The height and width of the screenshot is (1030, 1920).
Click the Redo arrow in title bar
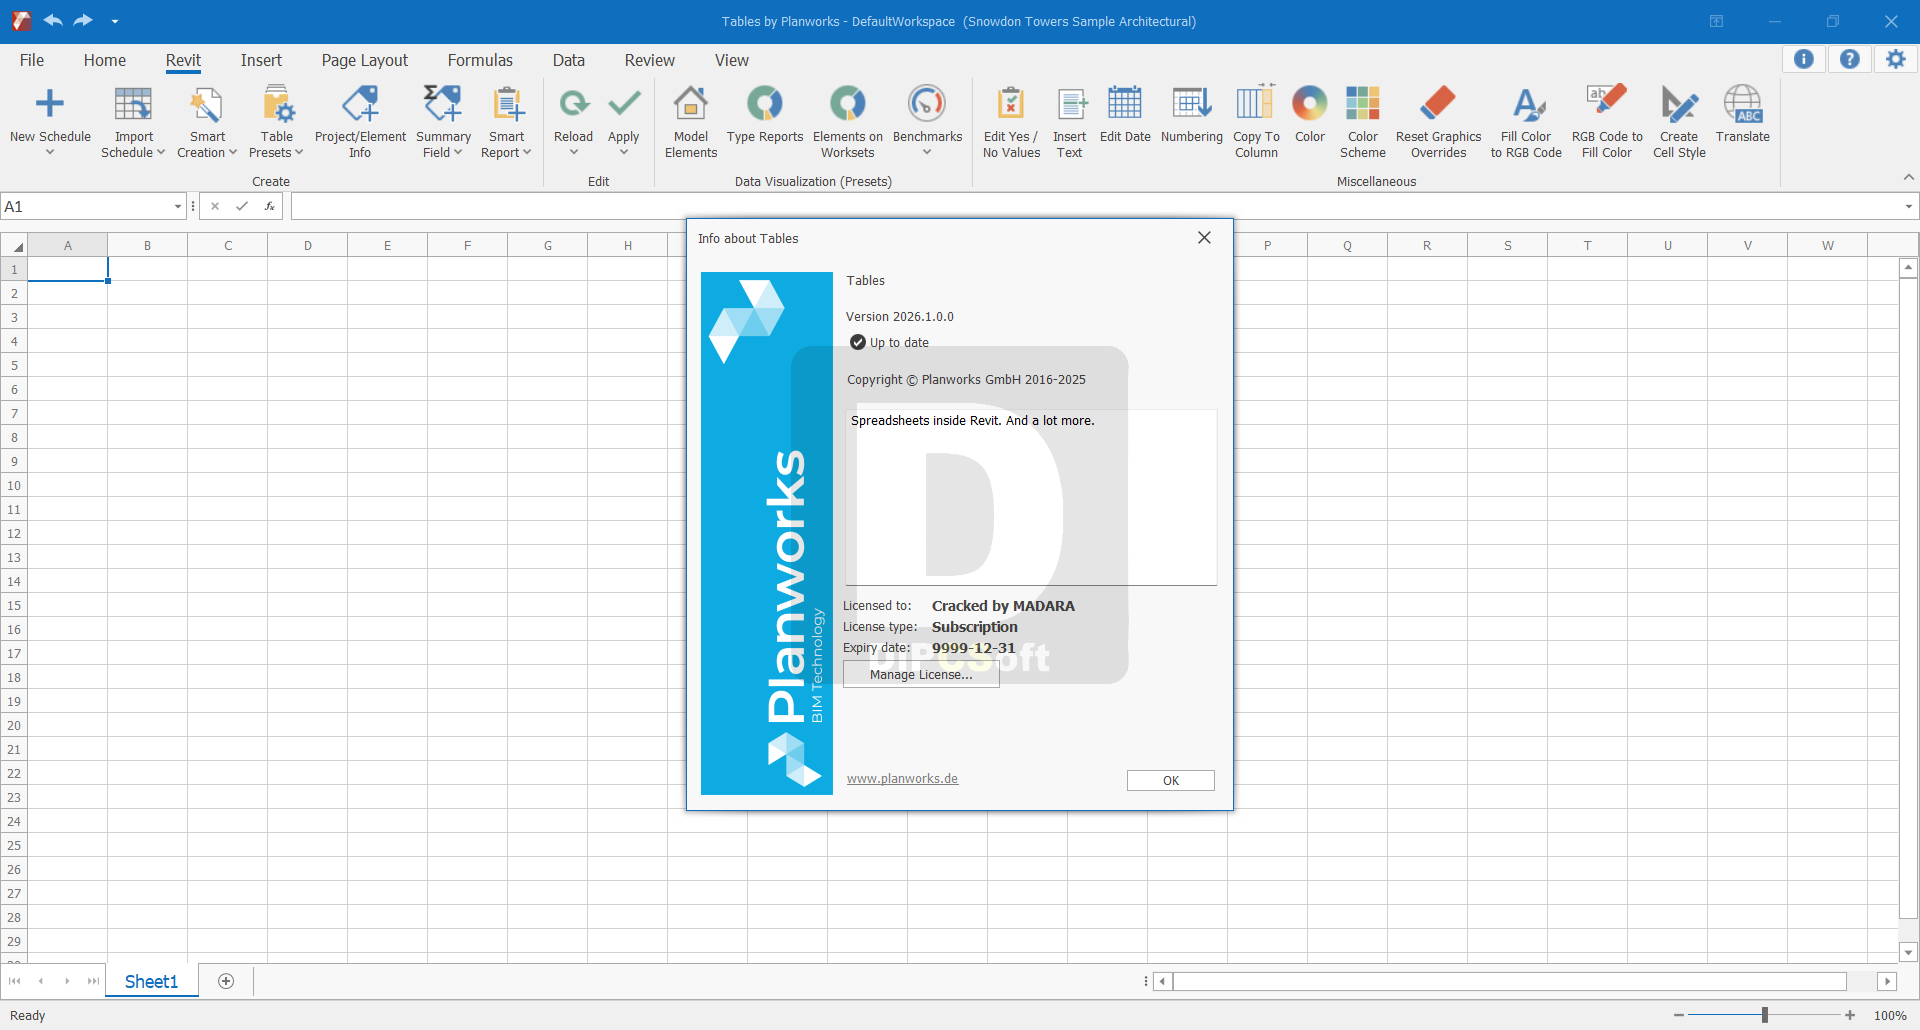[x=83, y=20]
